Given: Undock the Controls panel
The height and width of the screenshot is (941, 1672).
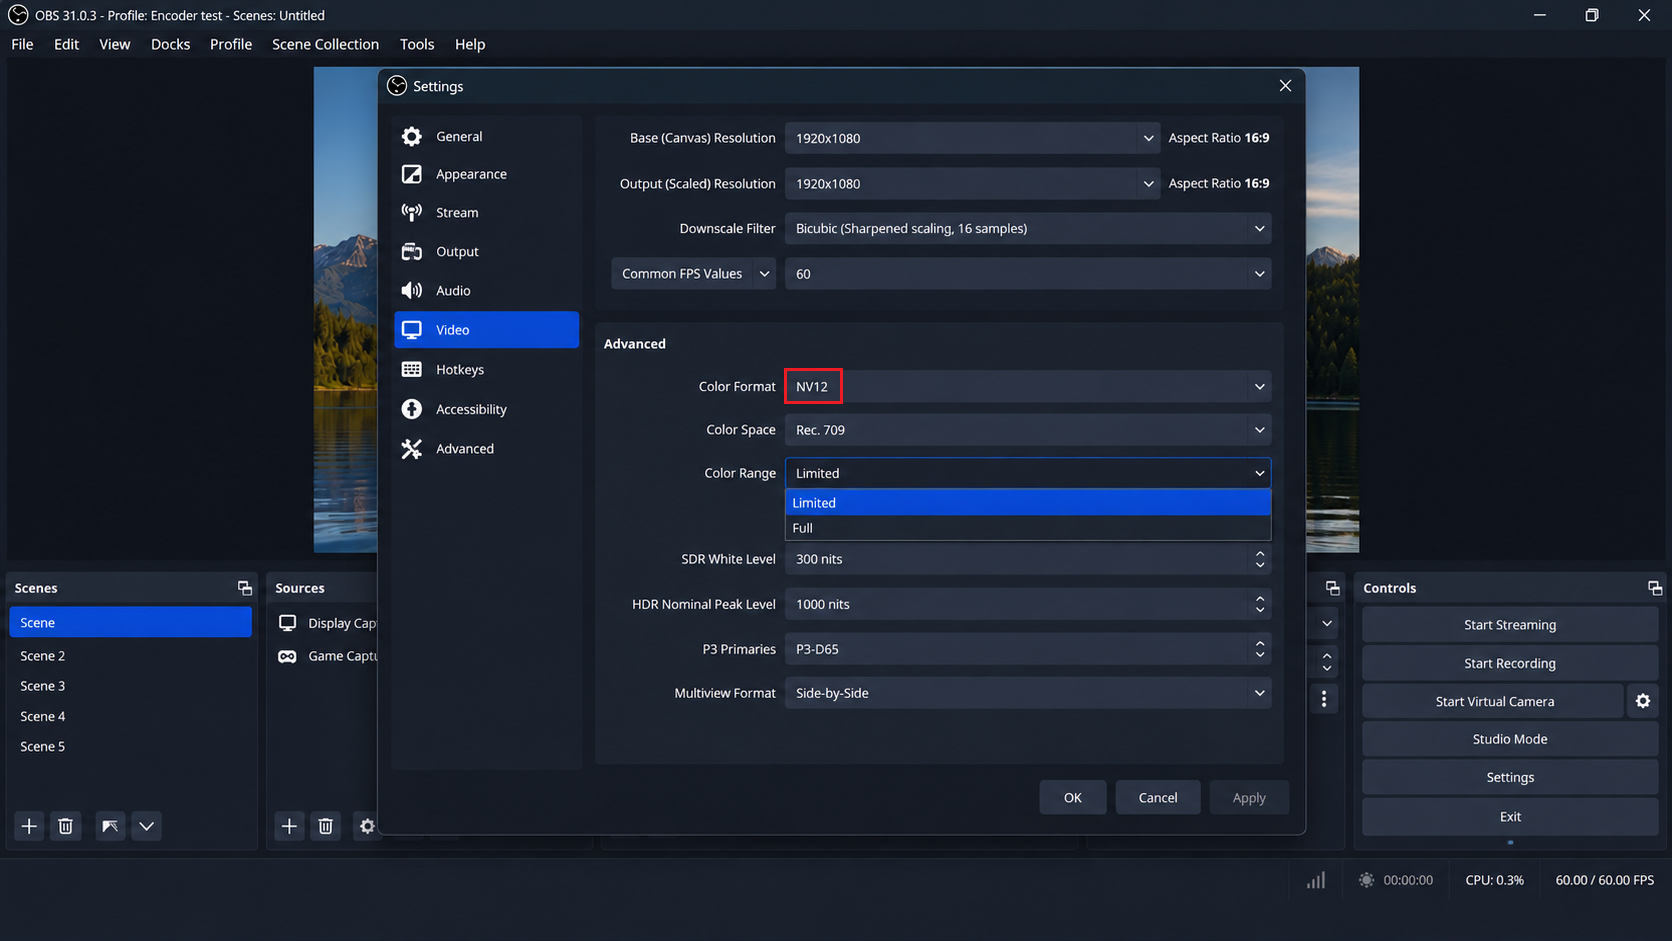Looking at the screenshot, I should point(1655,588).
